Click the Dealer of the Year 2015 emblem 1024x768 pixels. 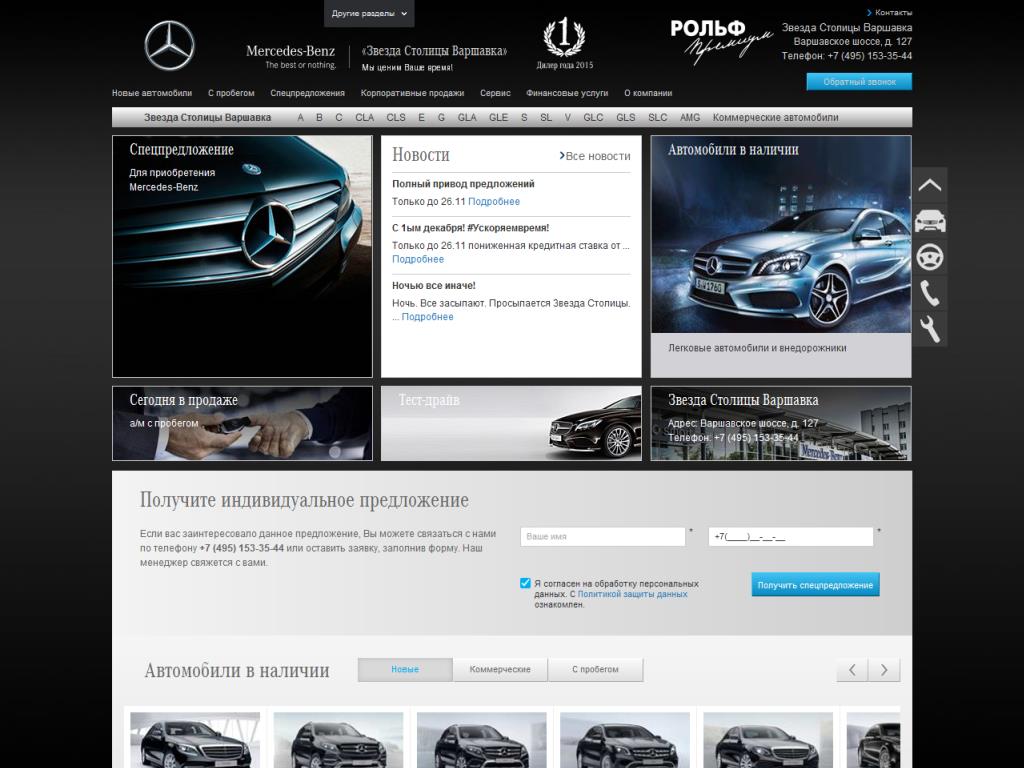point(565,44)
